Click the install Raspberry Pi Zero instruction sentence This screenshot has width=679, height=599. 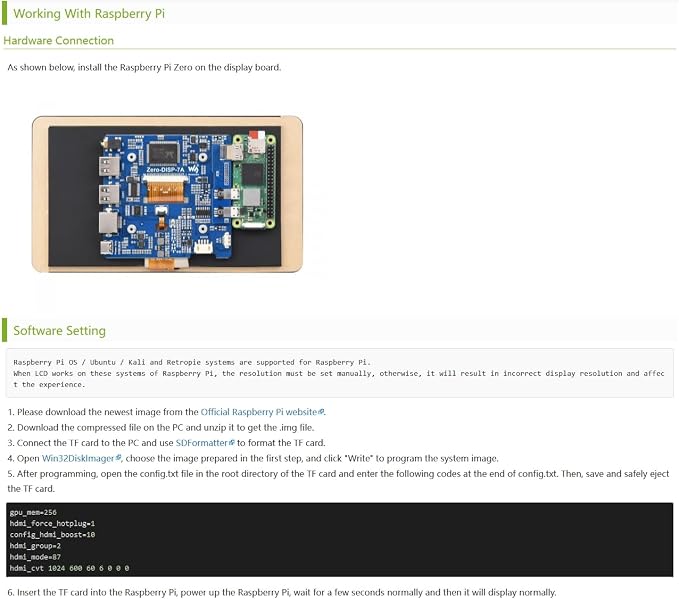pyautogui.click(x=144, y=68)
